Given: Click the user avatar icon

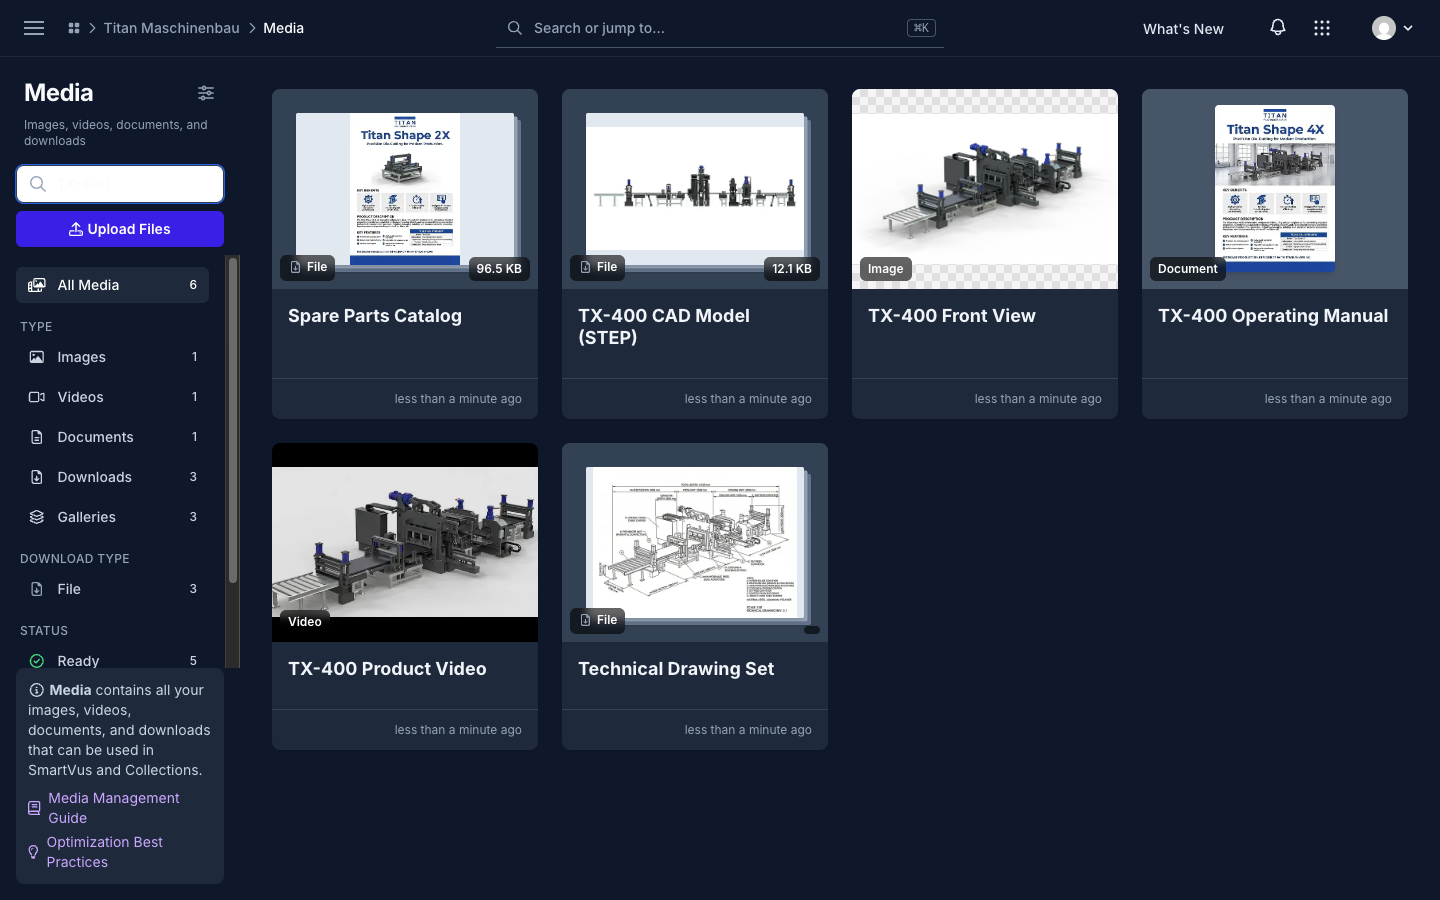Looking at the screenshot, I should pos(1384,28).
